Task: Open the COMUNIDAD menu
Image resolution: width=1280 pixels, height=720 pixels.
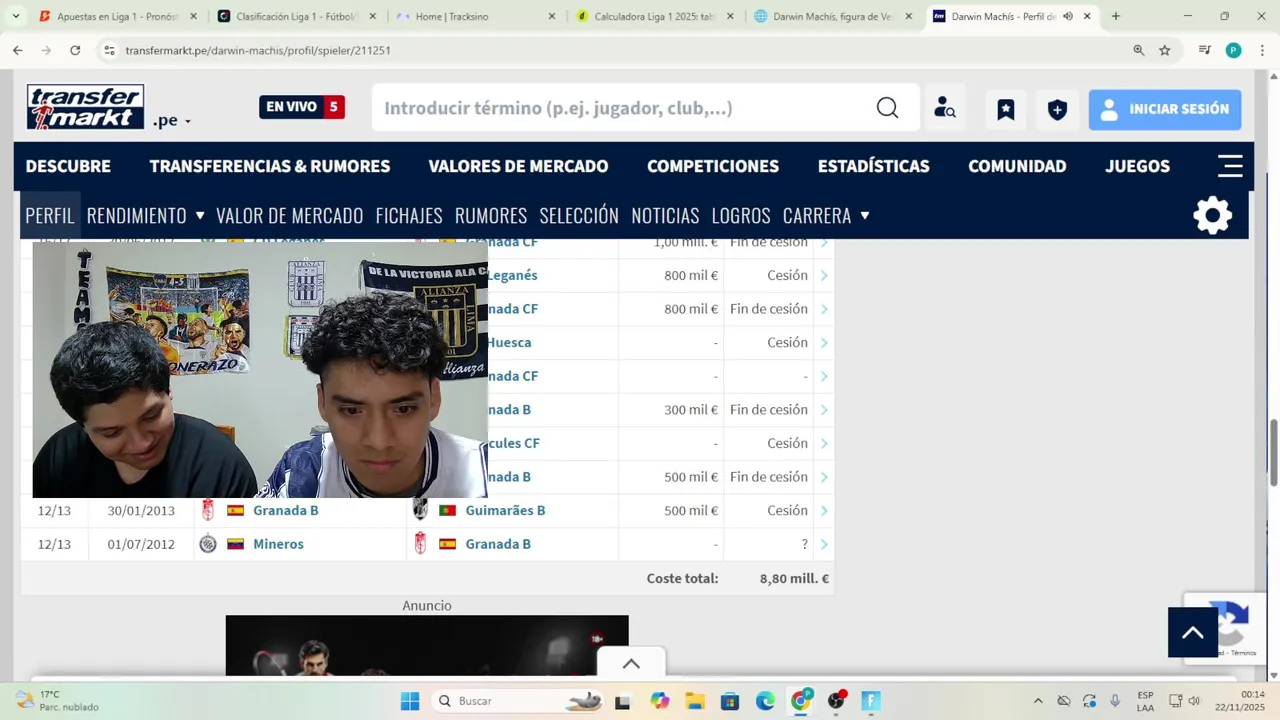Action: 1017,166
